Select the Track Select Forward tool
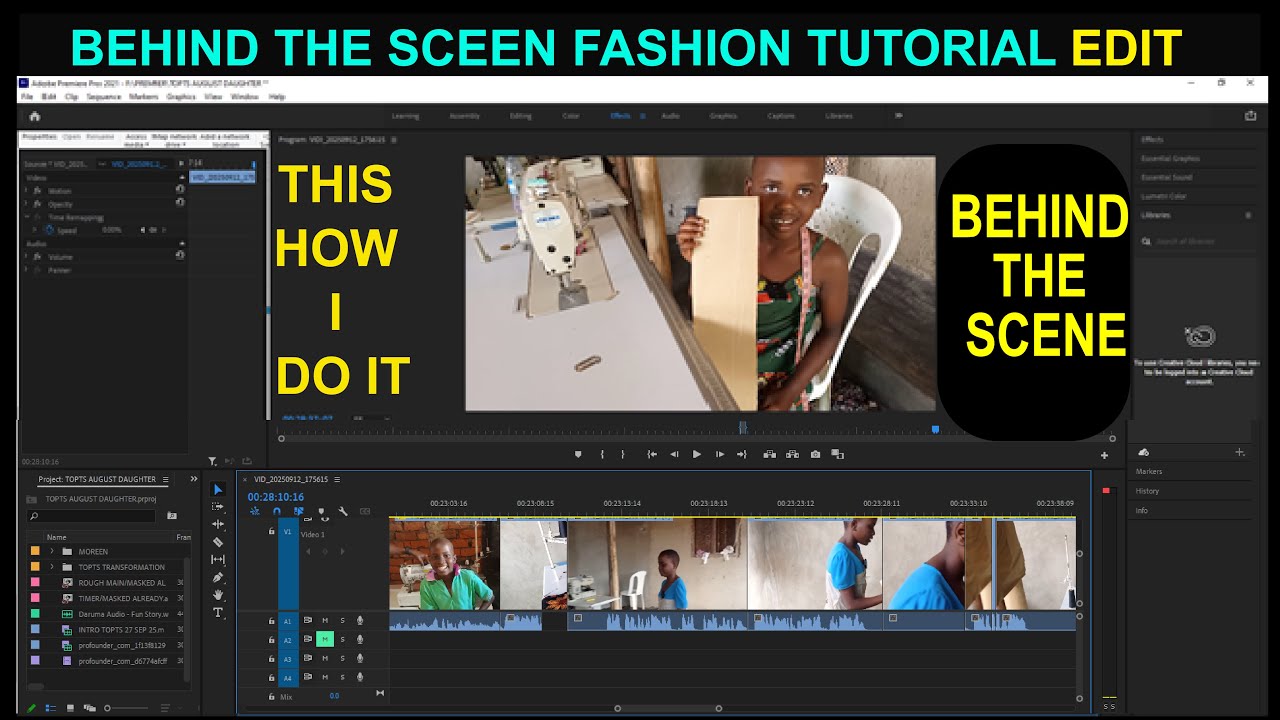The width and height of the screenshot is (1280, 720). tap(218, 507)
